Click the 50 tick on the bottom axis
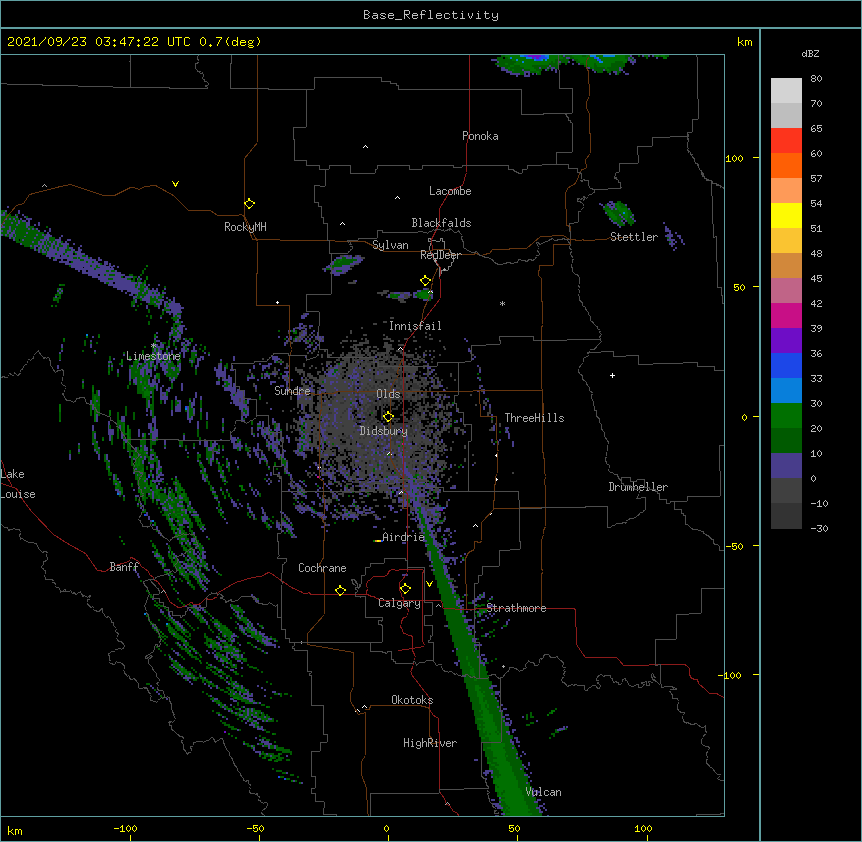Image resolution: width=862 pixels, height=842 pixels. pos(514,828)
